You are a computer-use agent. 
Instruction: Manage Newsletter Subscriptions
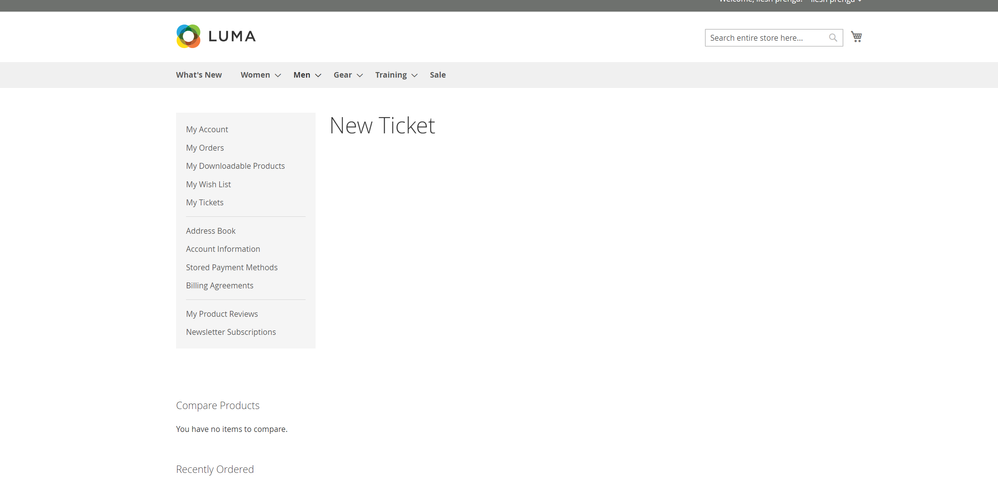click(231, 332)
